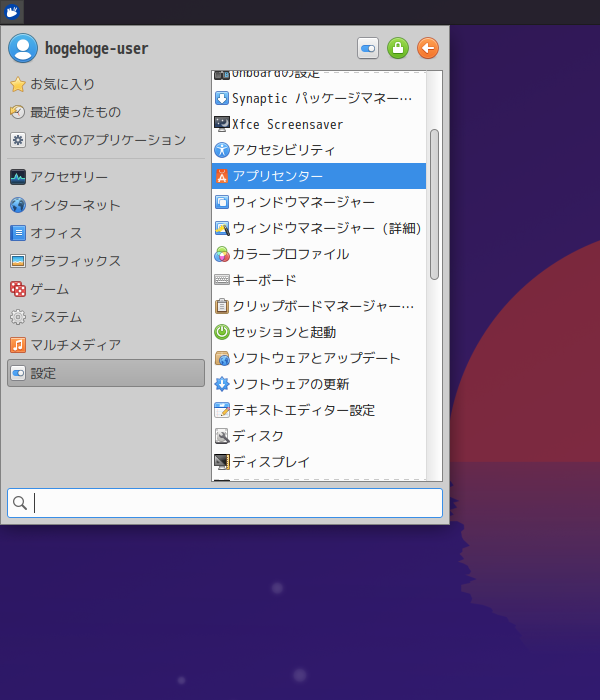Open アクセシビリティ accessibility icon
Image resolution: width=600 pixels, height=700 pixels.
click(x=222, y=150)
